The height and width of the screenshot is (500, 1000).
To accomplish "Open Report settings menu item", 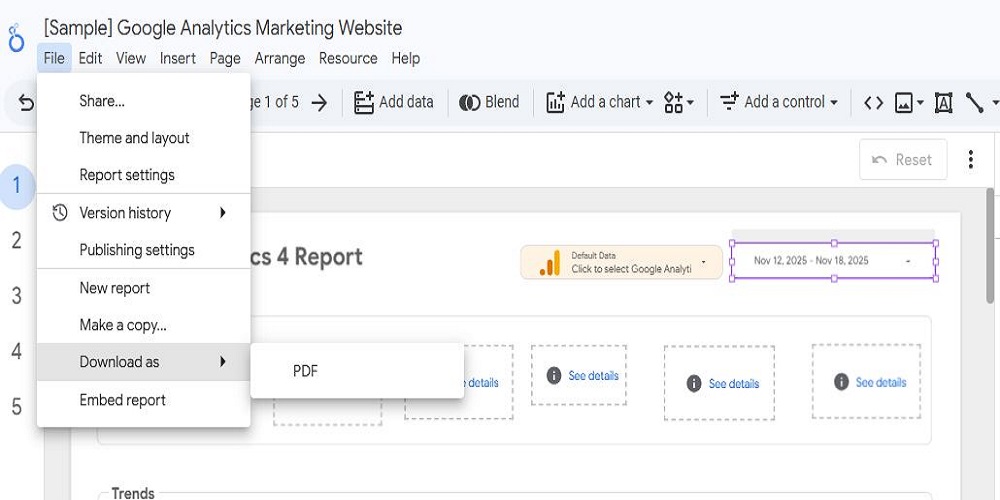I will [143, 175].
